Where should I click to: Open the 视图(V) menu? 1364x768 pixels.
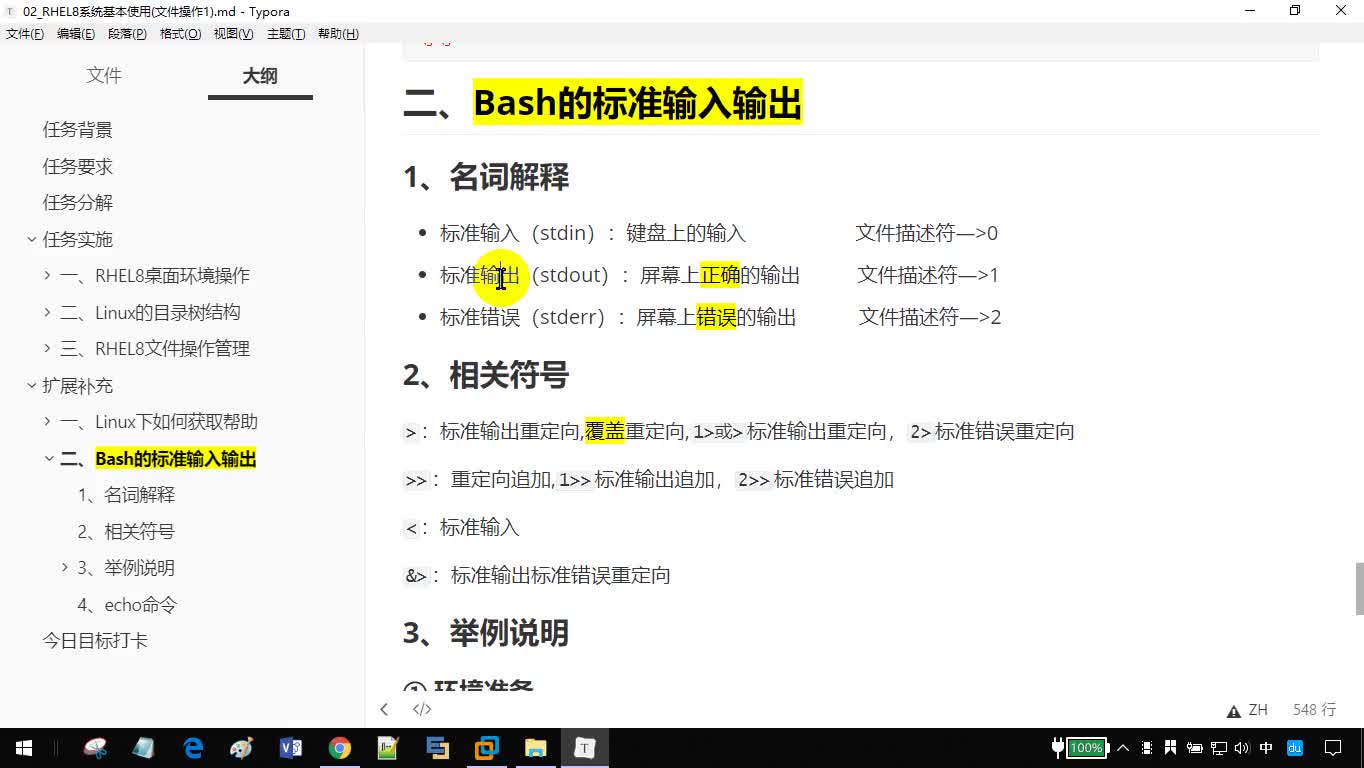pos(233,34)
